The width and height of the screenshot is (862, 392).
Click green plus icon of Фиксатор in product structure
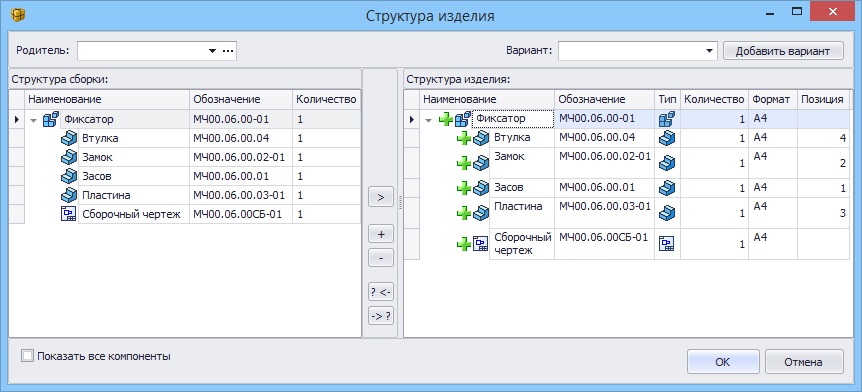[x=446, y=119]
